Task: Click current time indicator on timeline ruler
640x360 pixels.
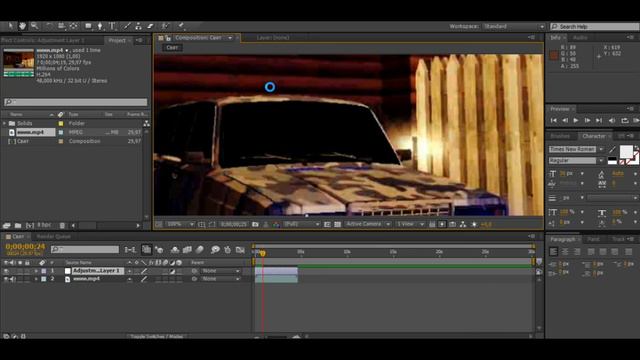Action: coord(263,253)
